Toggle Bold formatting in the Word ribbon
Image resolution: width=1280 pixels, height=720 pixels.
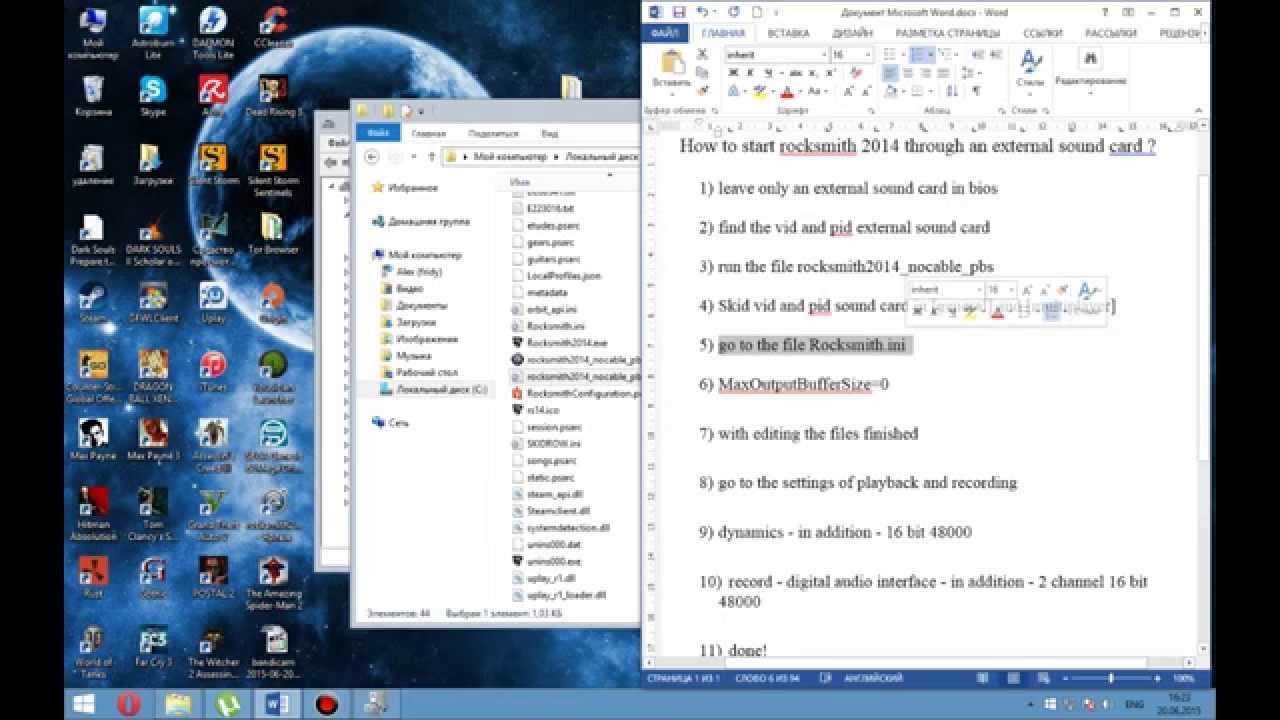click(733, 73)
